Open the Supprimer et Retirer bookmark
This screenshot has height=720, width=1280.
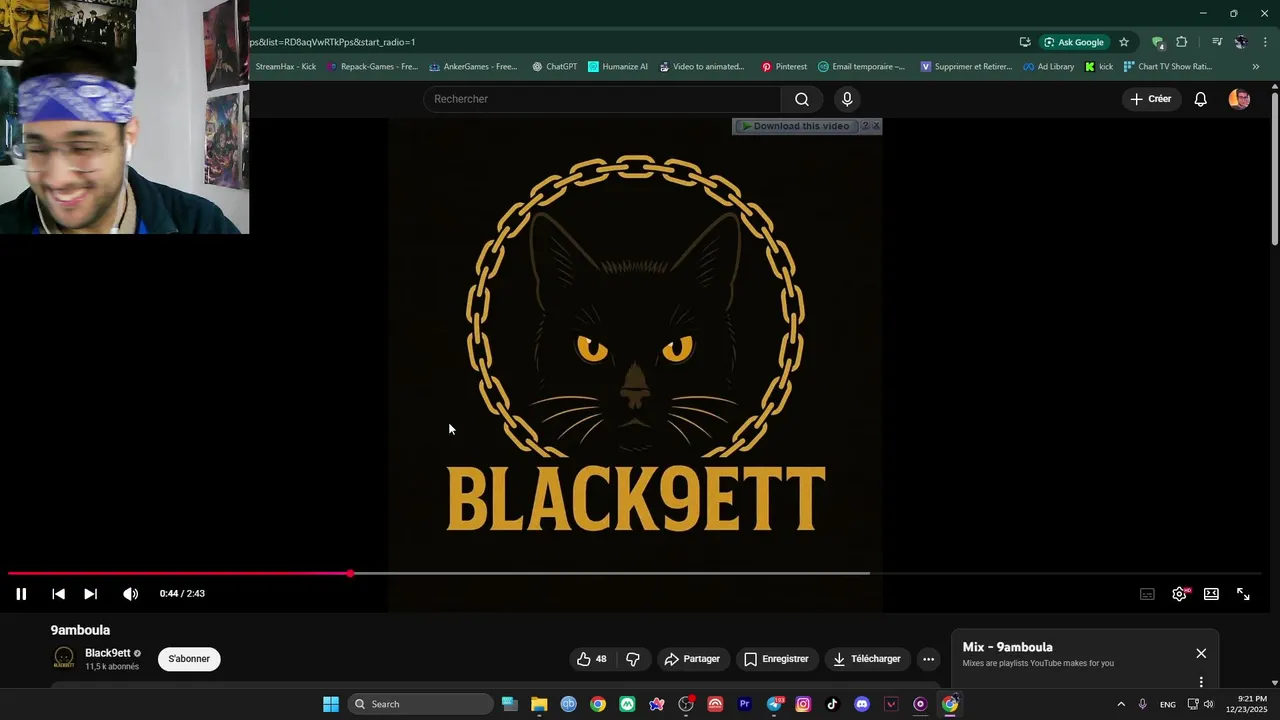point(966,67)
